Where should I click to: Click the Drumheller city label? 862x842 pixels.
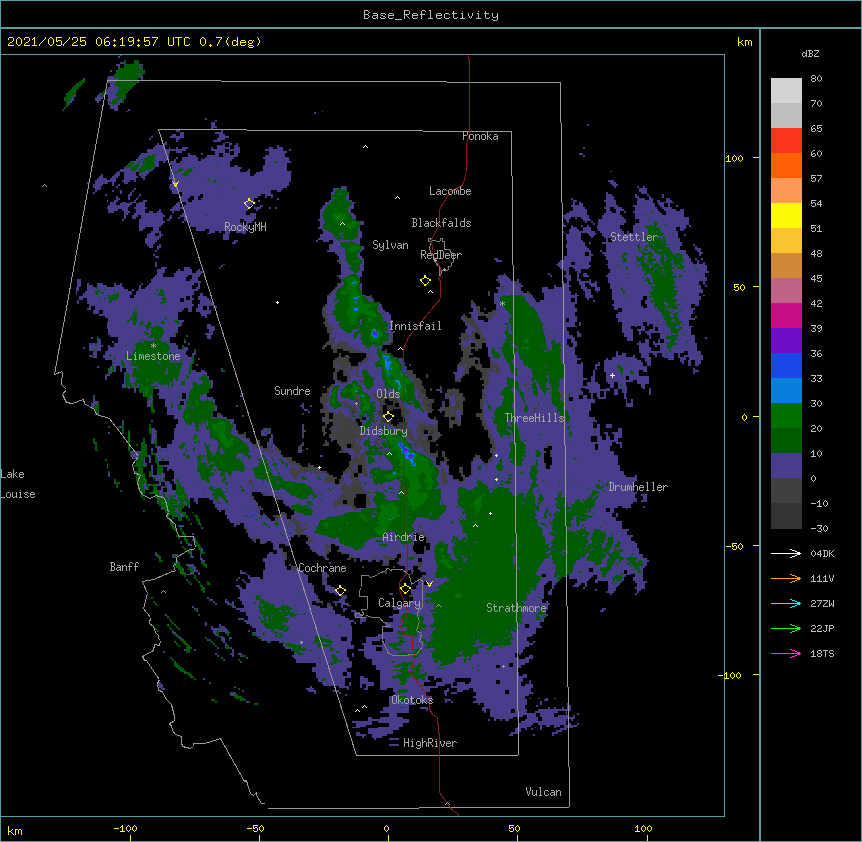coord(638,487)
